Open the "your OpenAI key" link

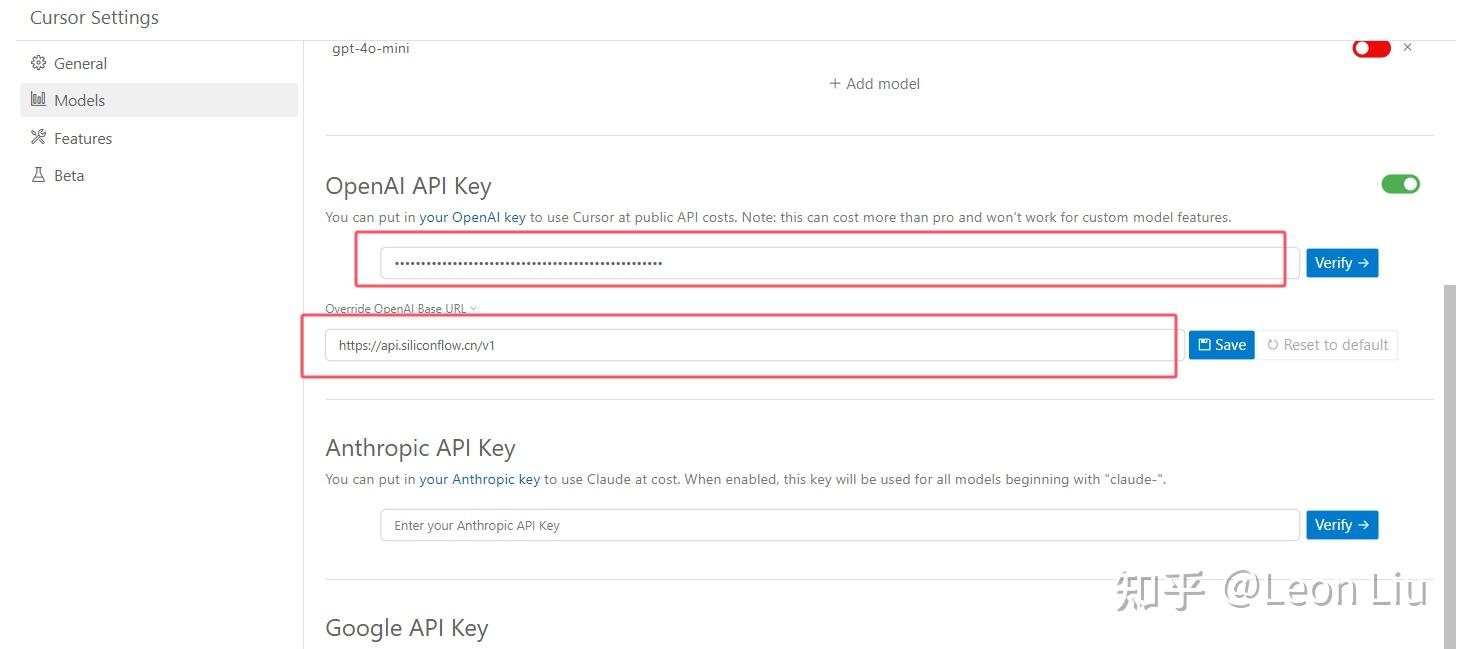[x=472, y=217]
